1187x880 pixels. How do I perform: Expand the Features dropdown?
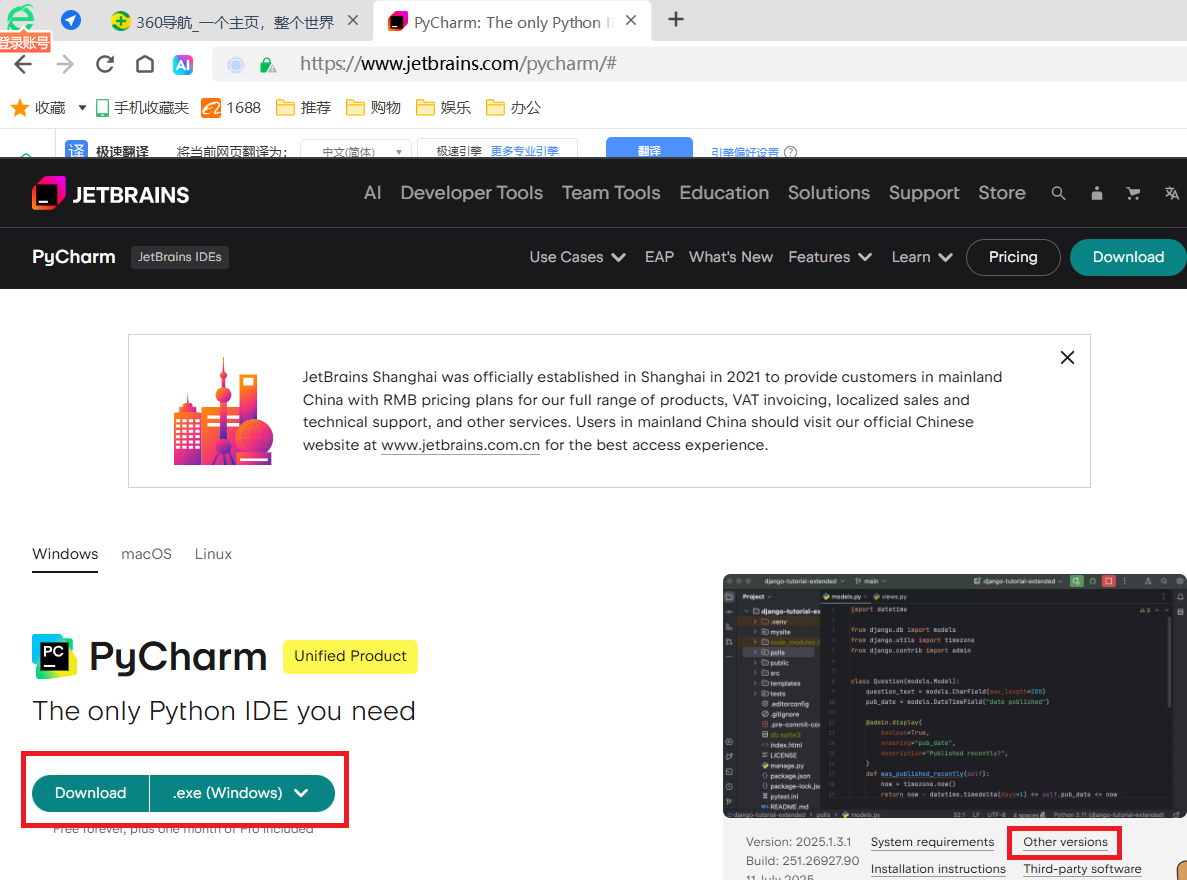[830, 257]
